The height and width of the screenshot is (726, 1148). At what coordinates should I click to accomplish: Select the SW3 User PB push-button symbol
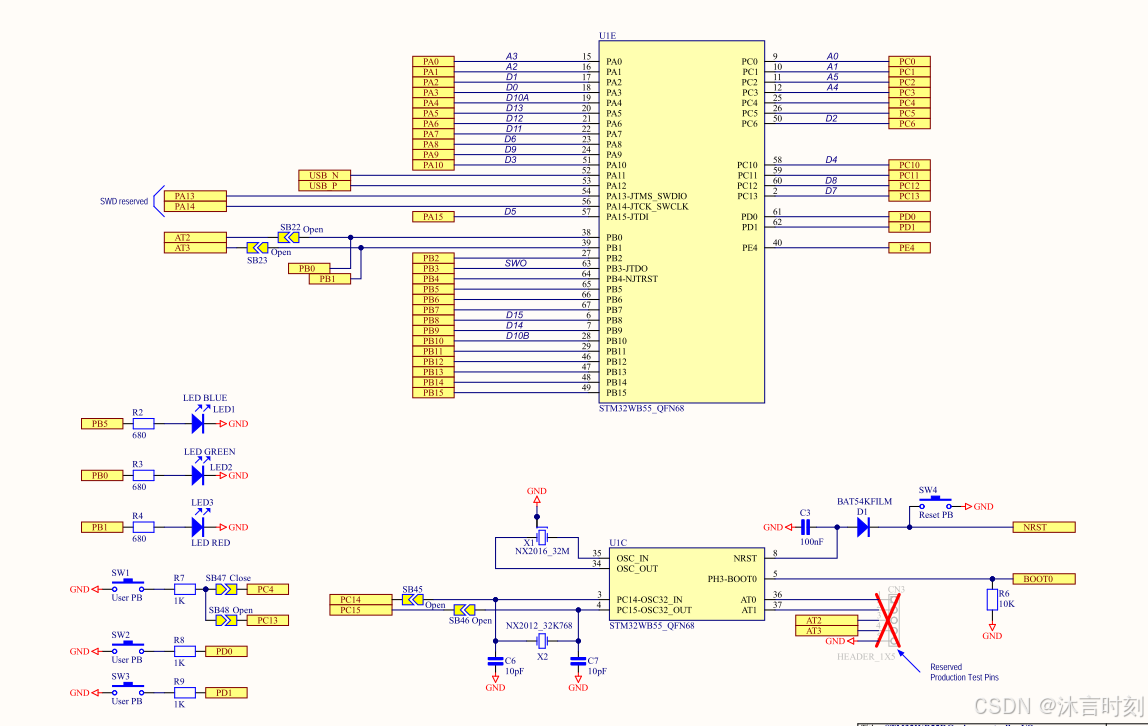pos(127,689)
